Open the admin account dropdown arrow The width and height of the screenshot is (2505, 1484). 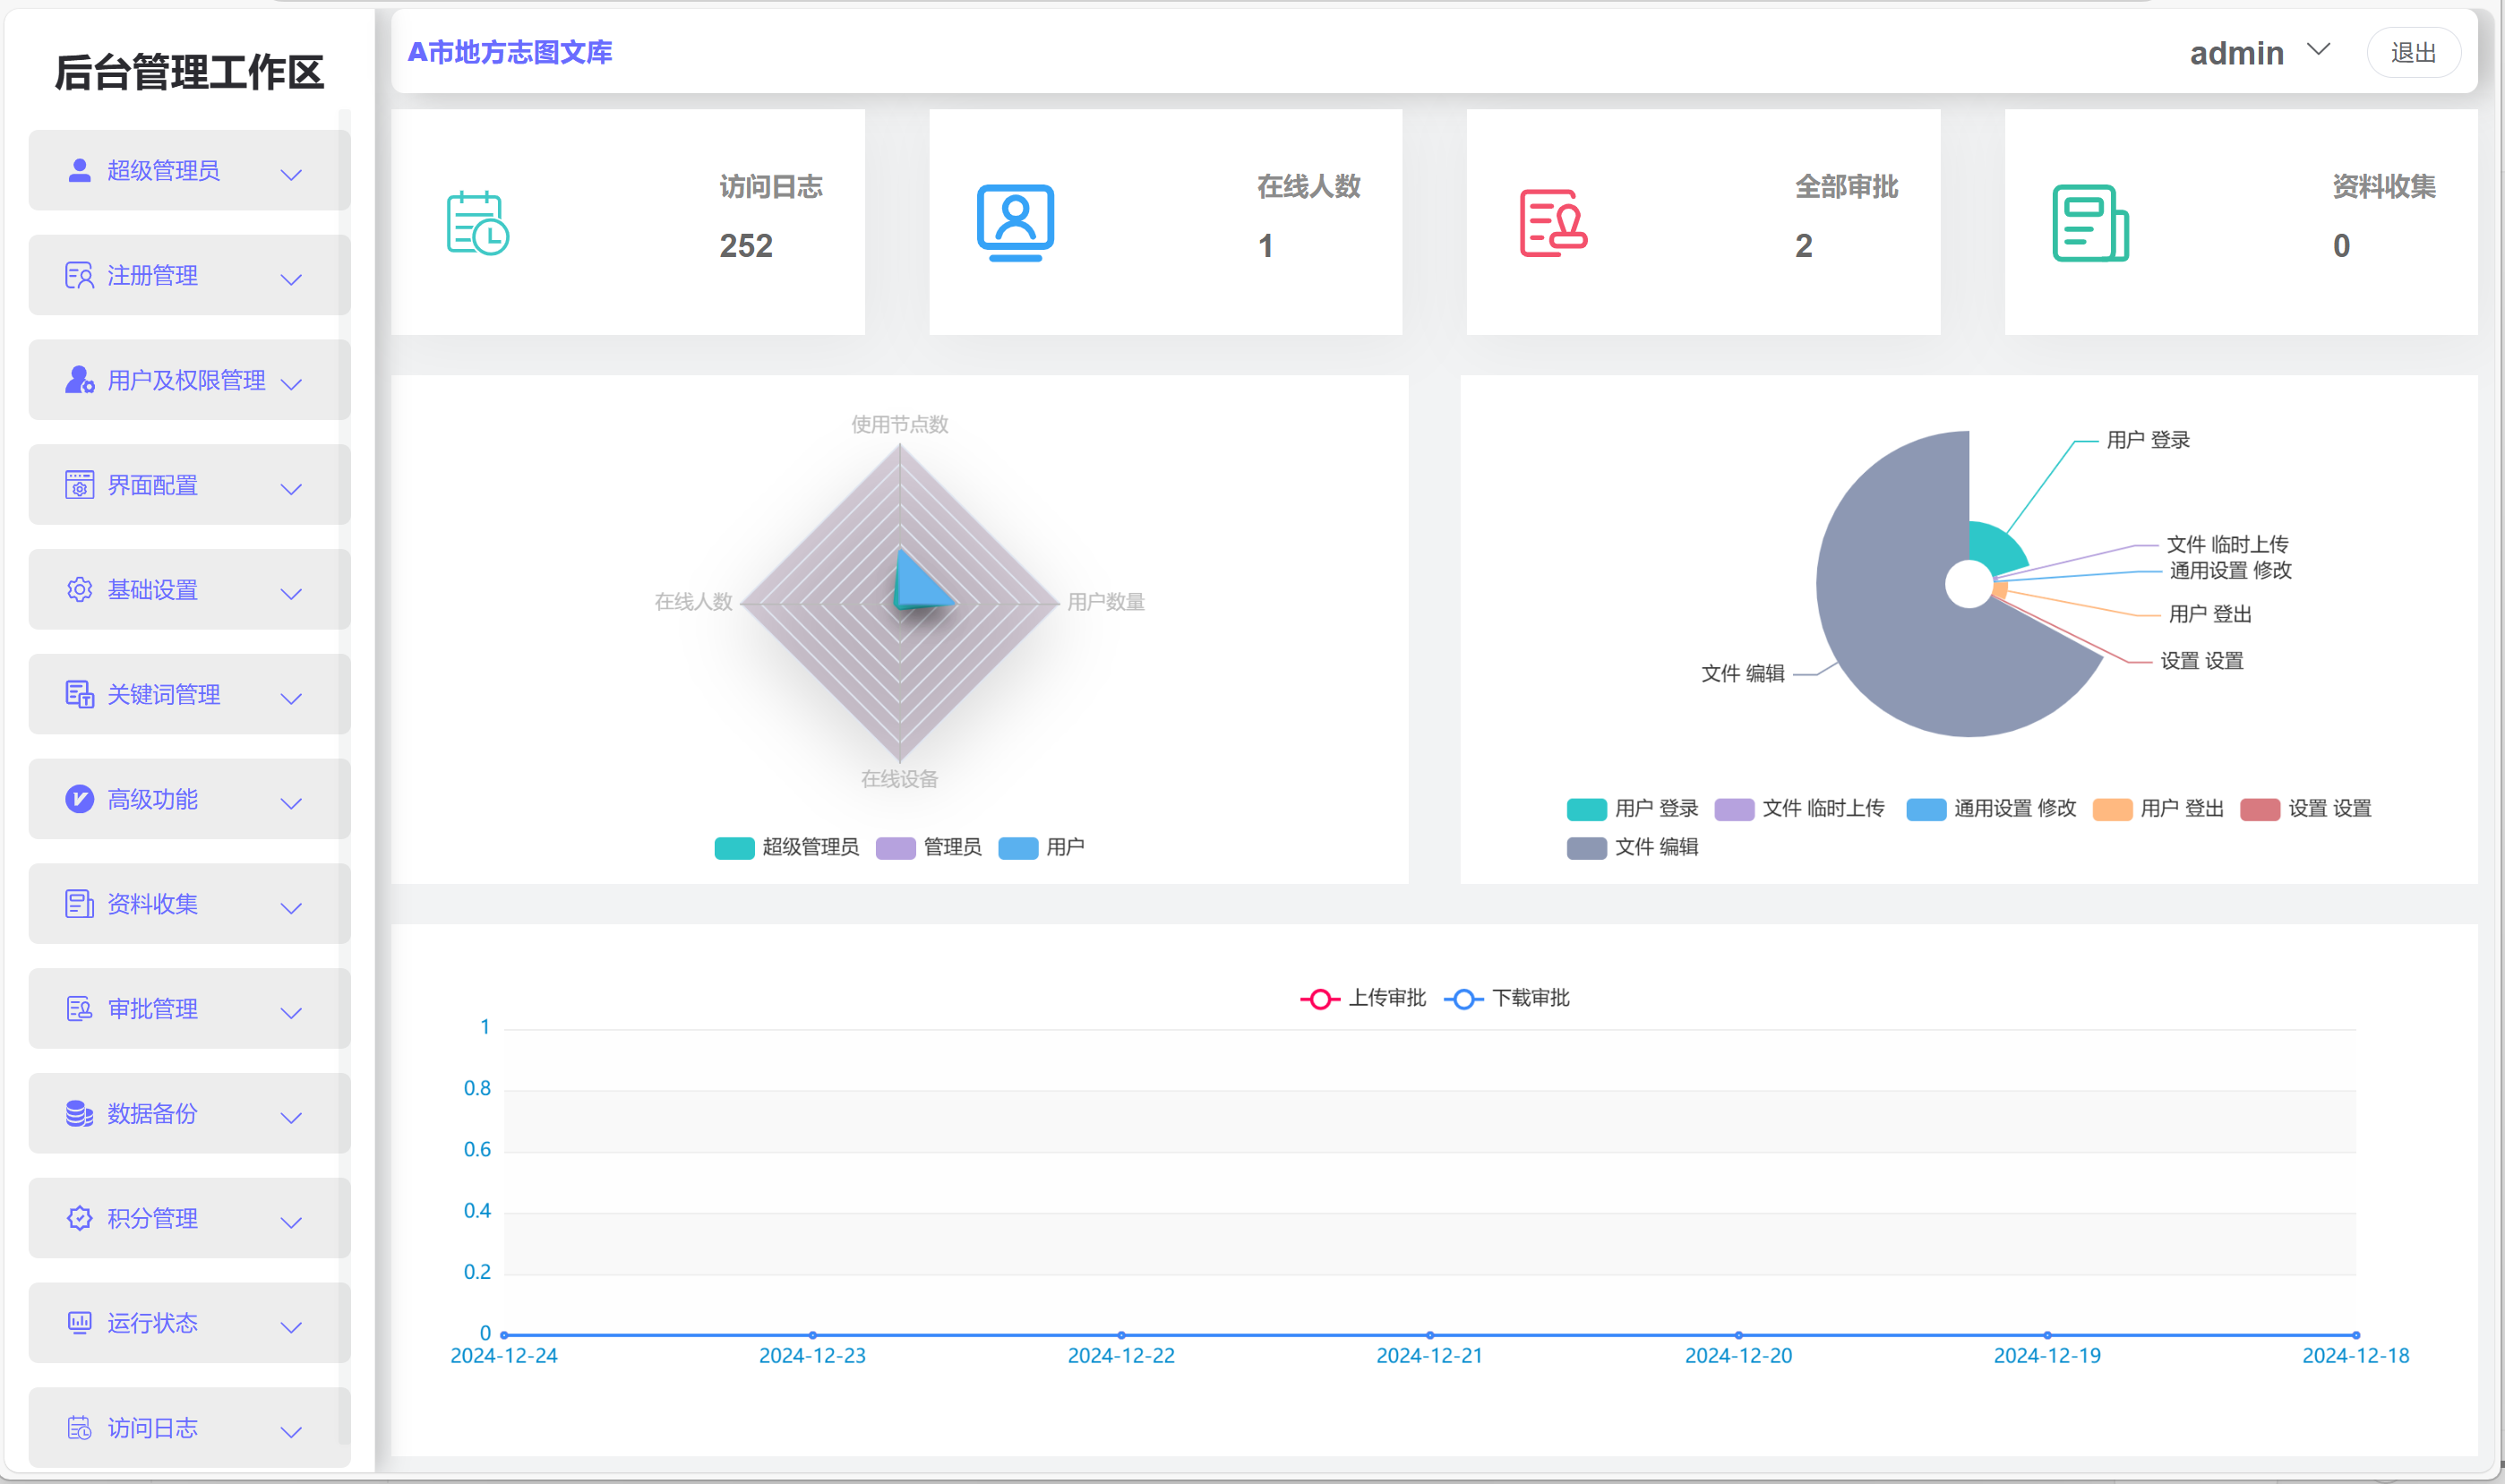[x=2318, y=49]
